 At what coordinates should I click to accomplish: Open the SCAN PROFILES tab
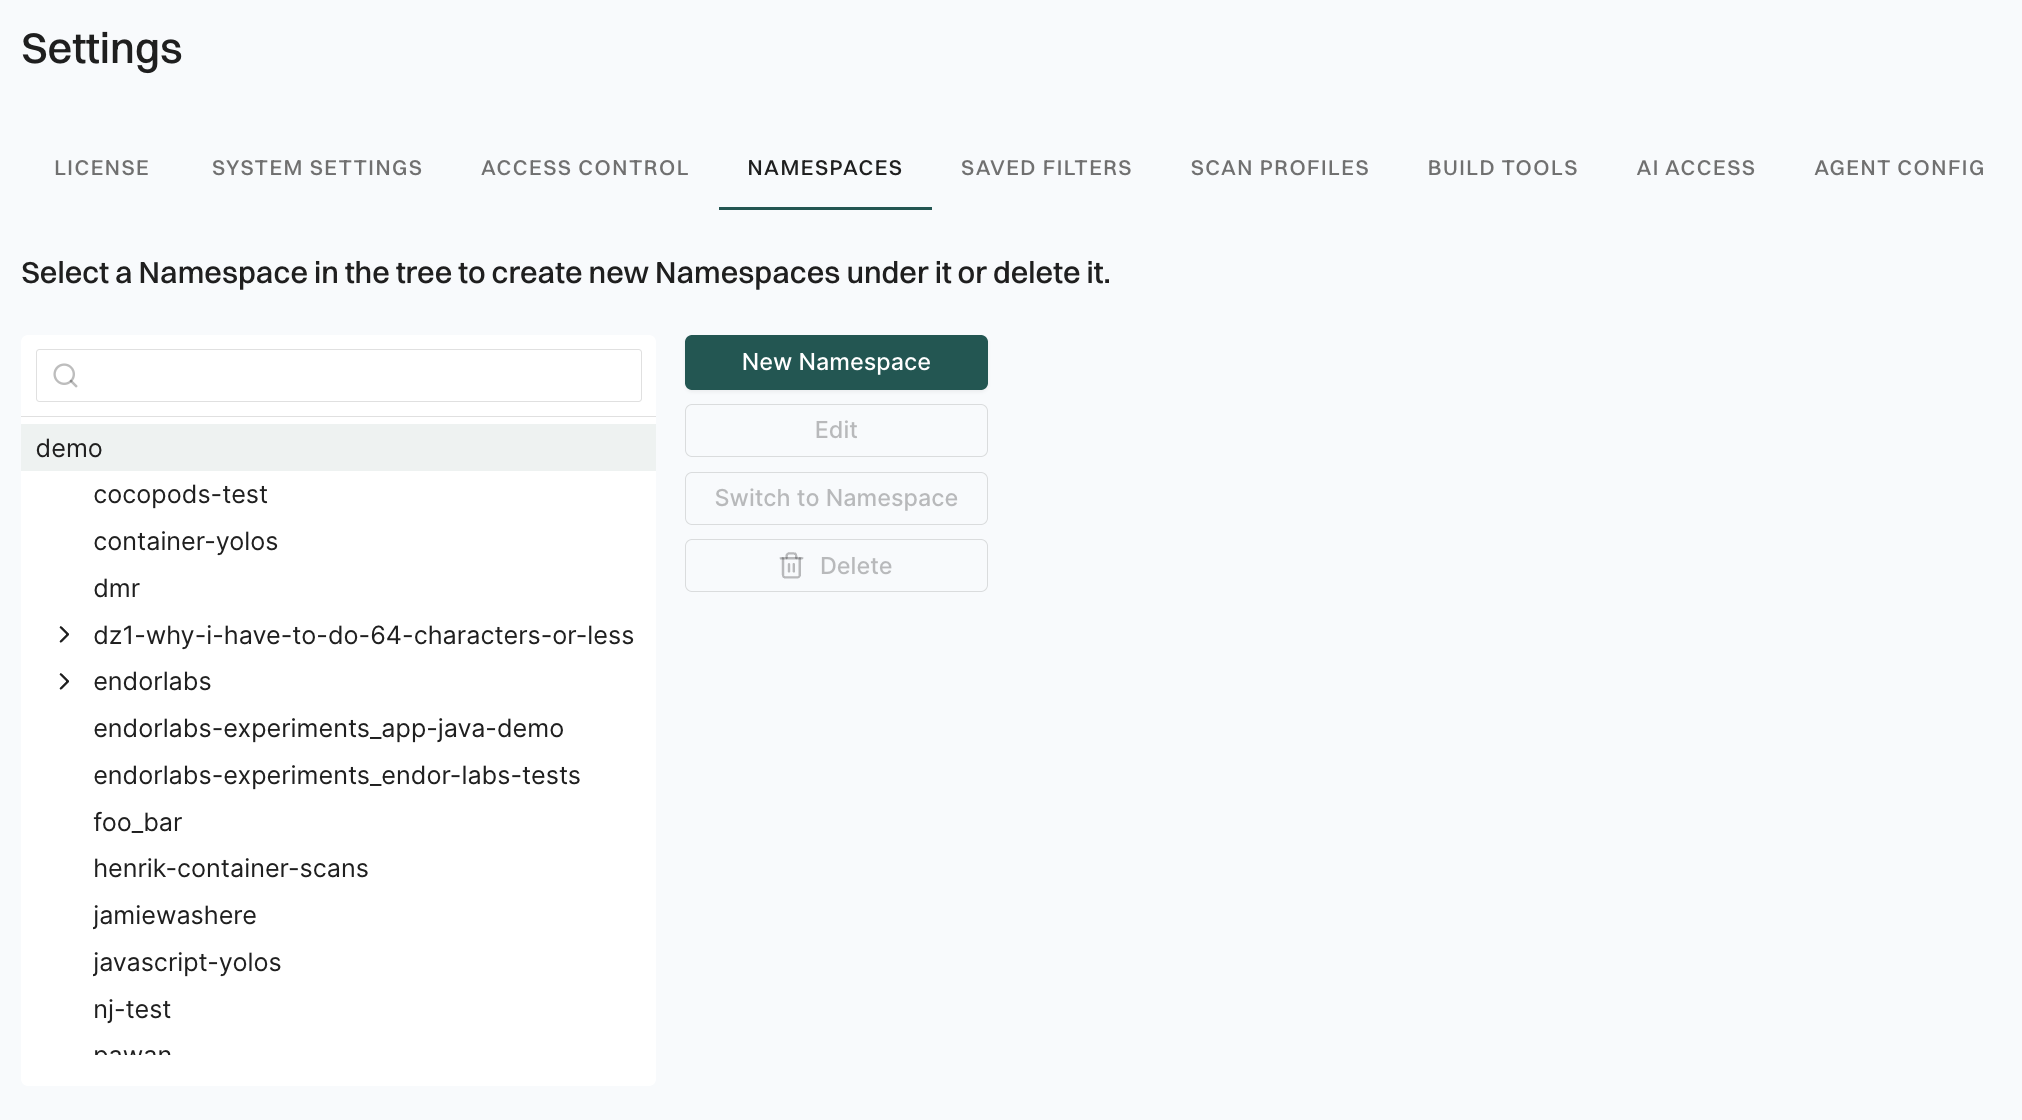pos(1279,167)
